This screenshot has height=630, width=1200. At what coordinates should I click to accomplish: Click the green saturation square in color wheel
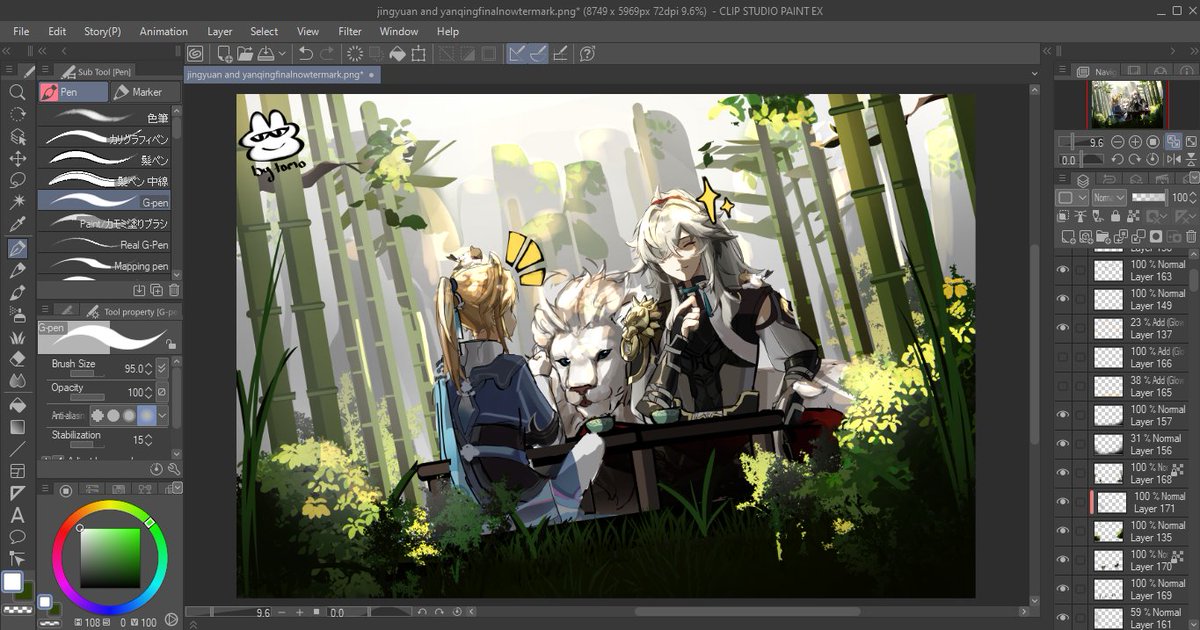[110, 557]
